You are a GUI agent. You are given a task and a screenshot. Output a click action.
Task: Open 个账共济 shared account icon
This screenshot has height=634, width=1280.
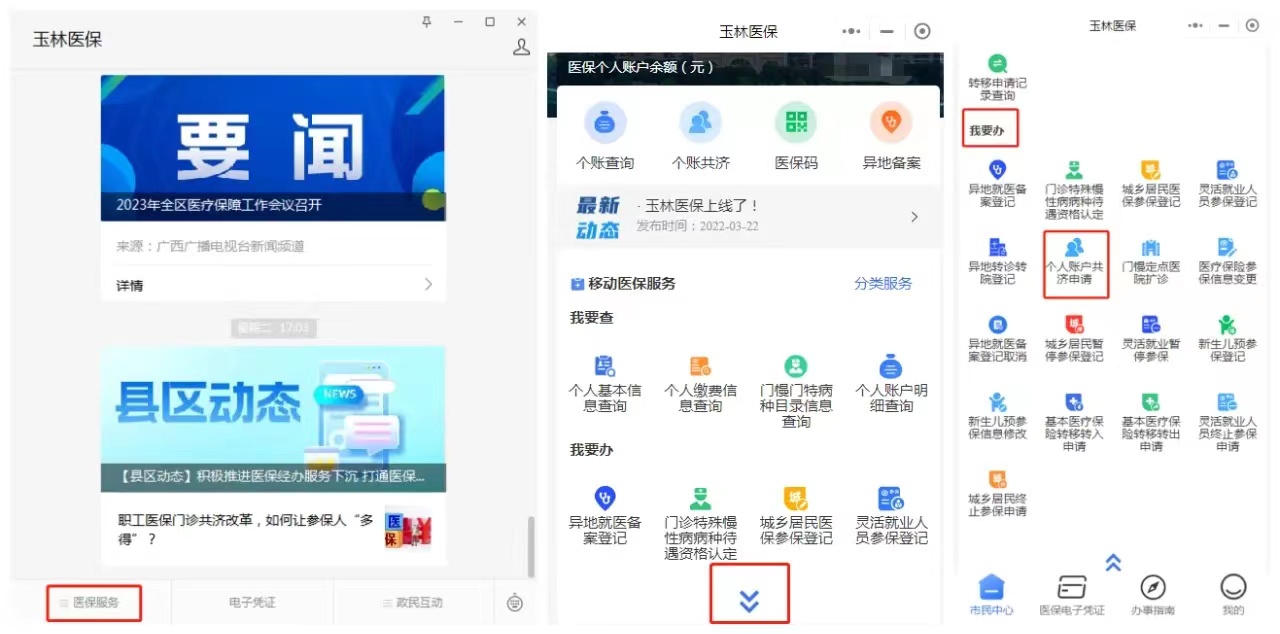[x=700, y=124]
